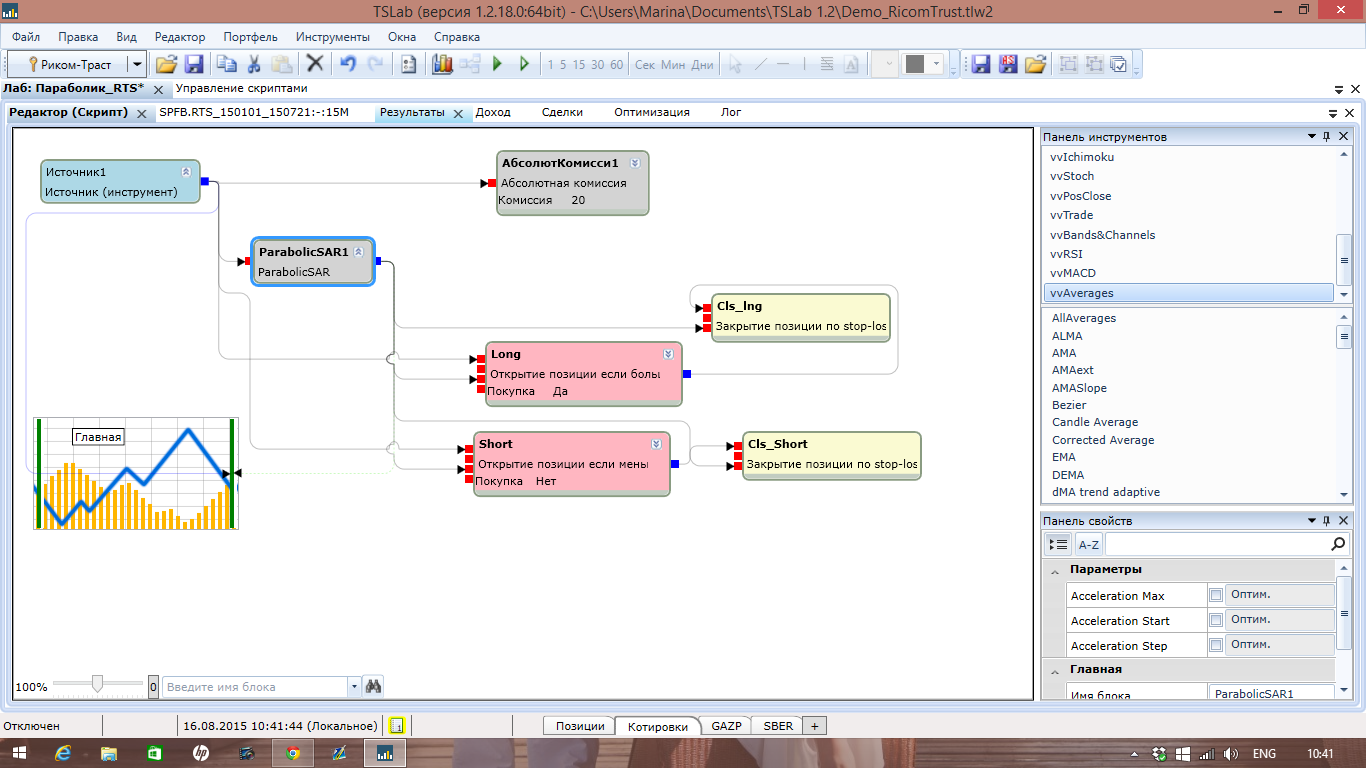Click the undo arrow icon
The width and height of the screenshot is (1366, 768).
click(347, 64)
